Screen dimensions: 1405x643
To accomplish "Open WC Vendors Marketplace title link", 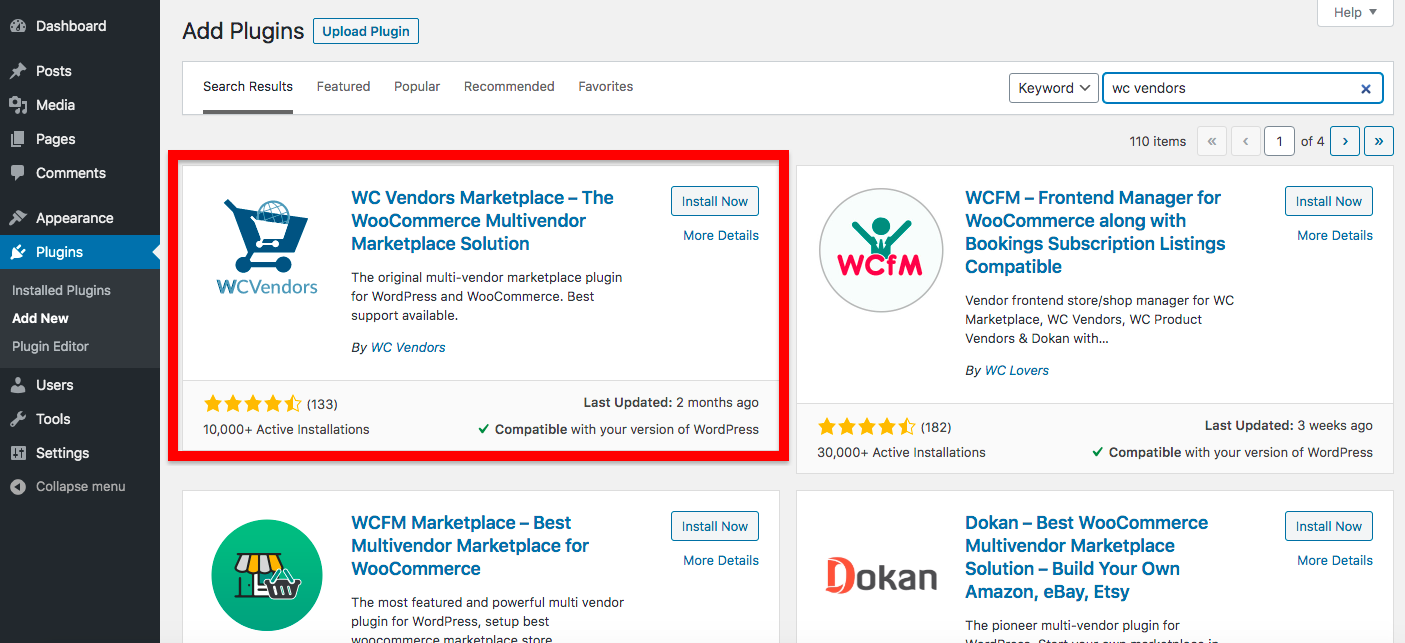I will click(482, 221).
